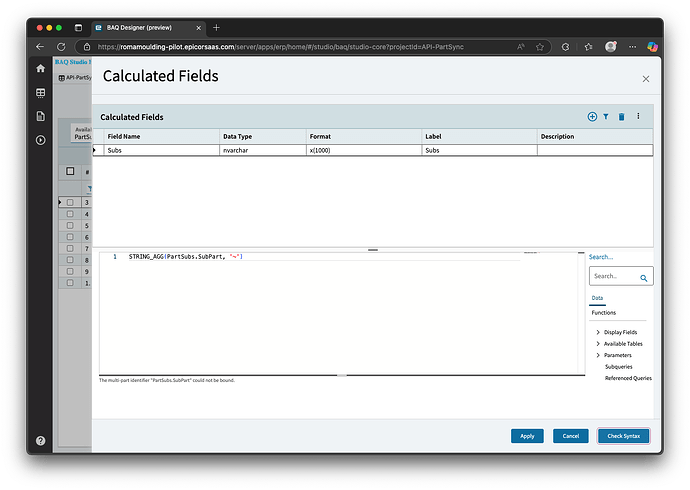Click inside the expression code editor line 1
Viewport: 690px width, 490px height.
click(326, 256)
